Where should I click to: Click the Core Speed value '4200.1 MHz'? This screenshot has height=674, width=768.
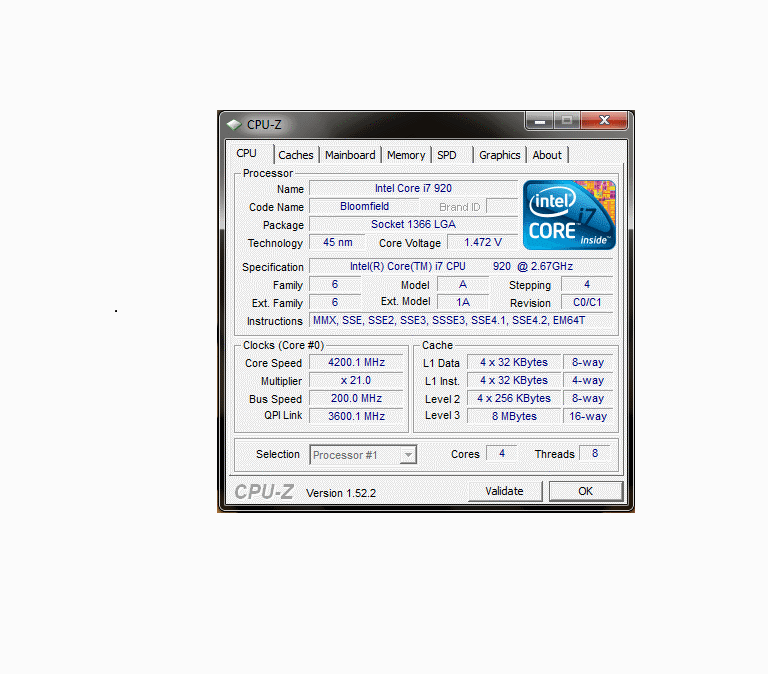(x=356, y=362)
